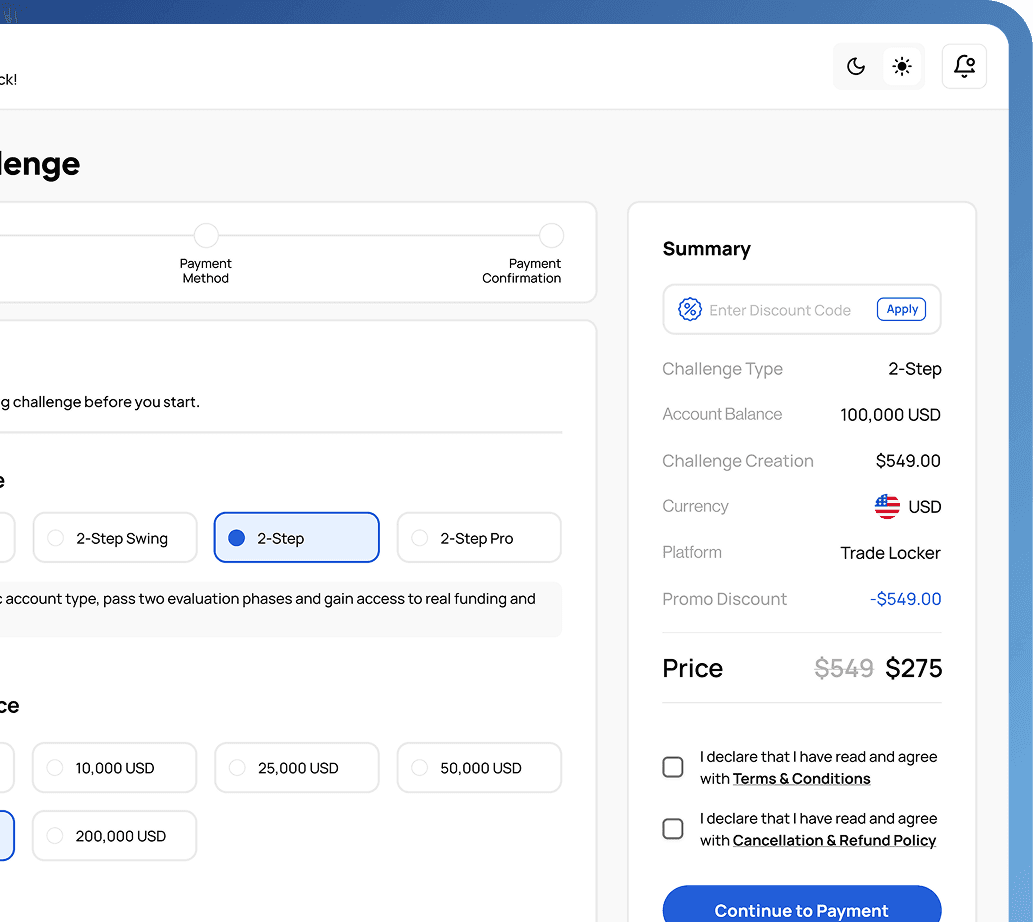Click the Payment Confirmation step circle
Viewport: 1033px width, 922px height.
click(x=551, y=236)
